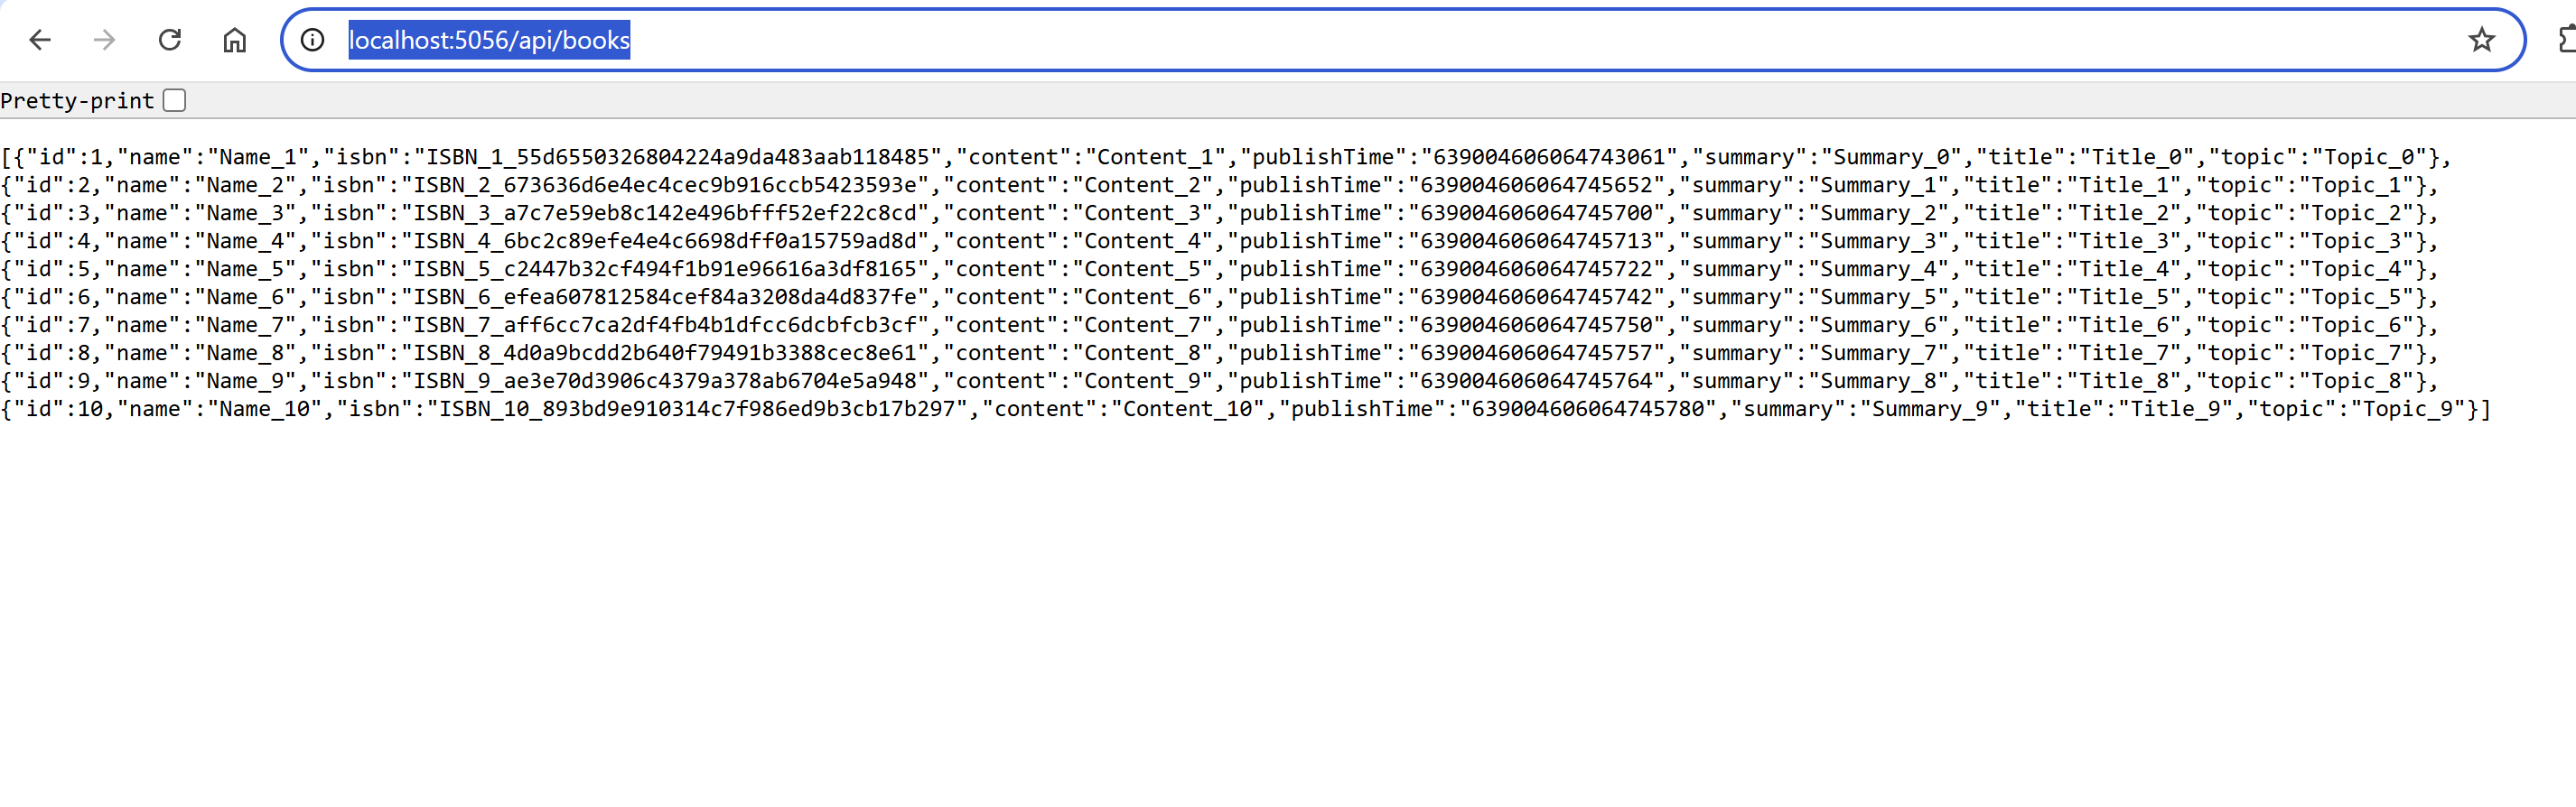
Task: Click the Name_8 value
Action: click(x=245, y=353)
